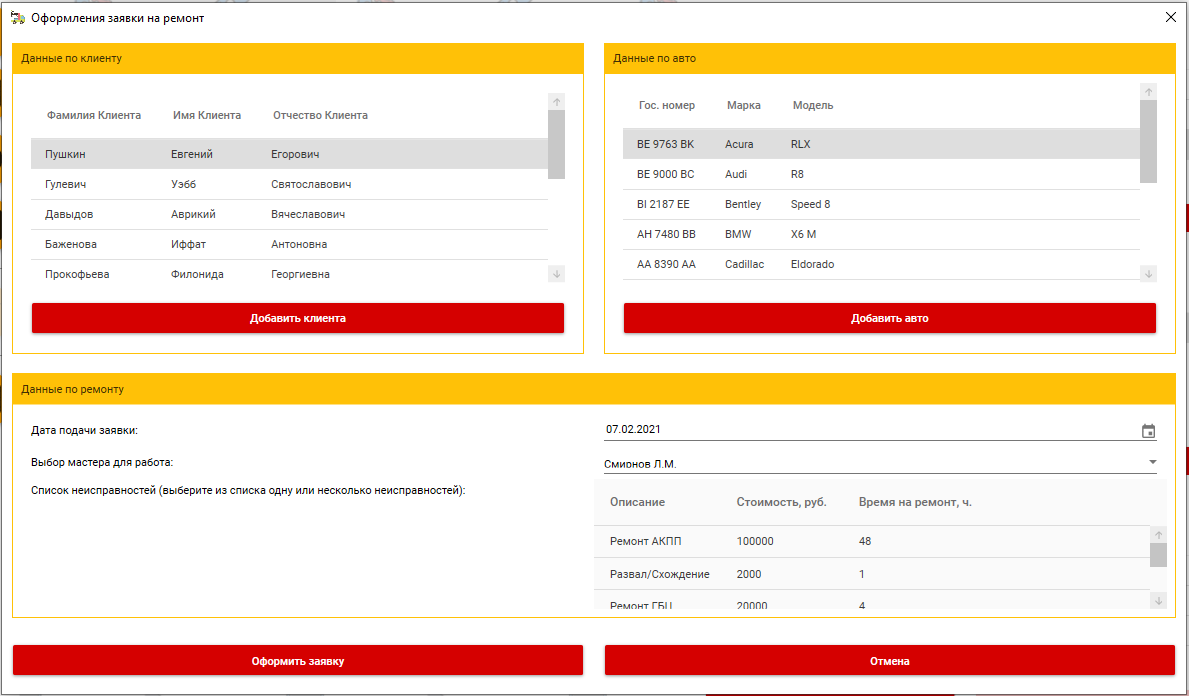
Task: Close the repair request window
Action: (1171, 17)
